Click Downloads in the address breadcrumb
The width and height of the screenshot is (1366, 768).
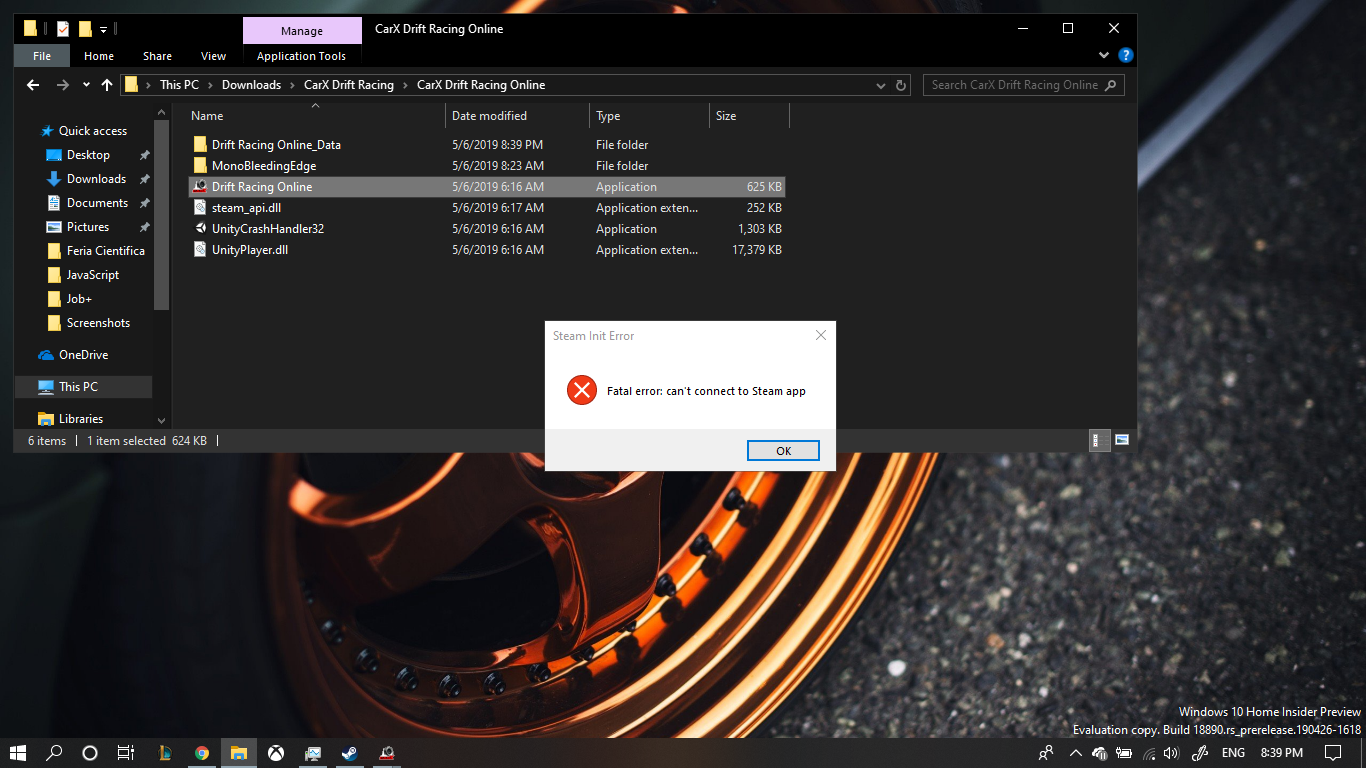(251, 85)
